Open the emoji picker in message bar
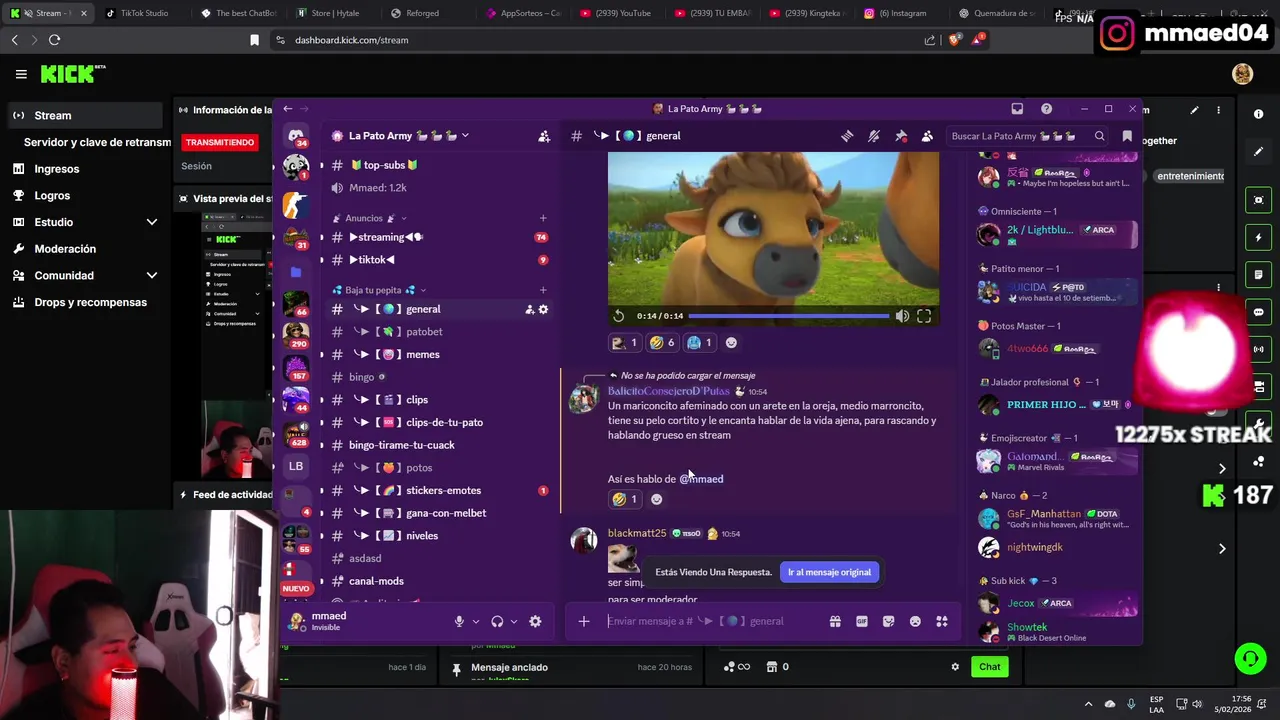The width and height of the screenshot is (1280, 720). [x=915, y=621]
